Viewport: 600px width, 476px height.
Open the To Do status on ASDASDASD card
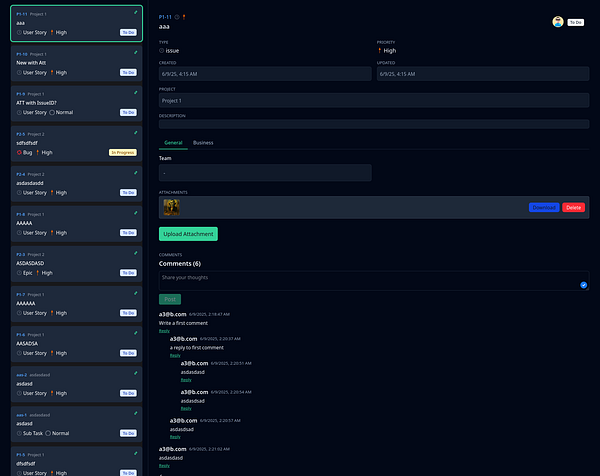(128, 273)
